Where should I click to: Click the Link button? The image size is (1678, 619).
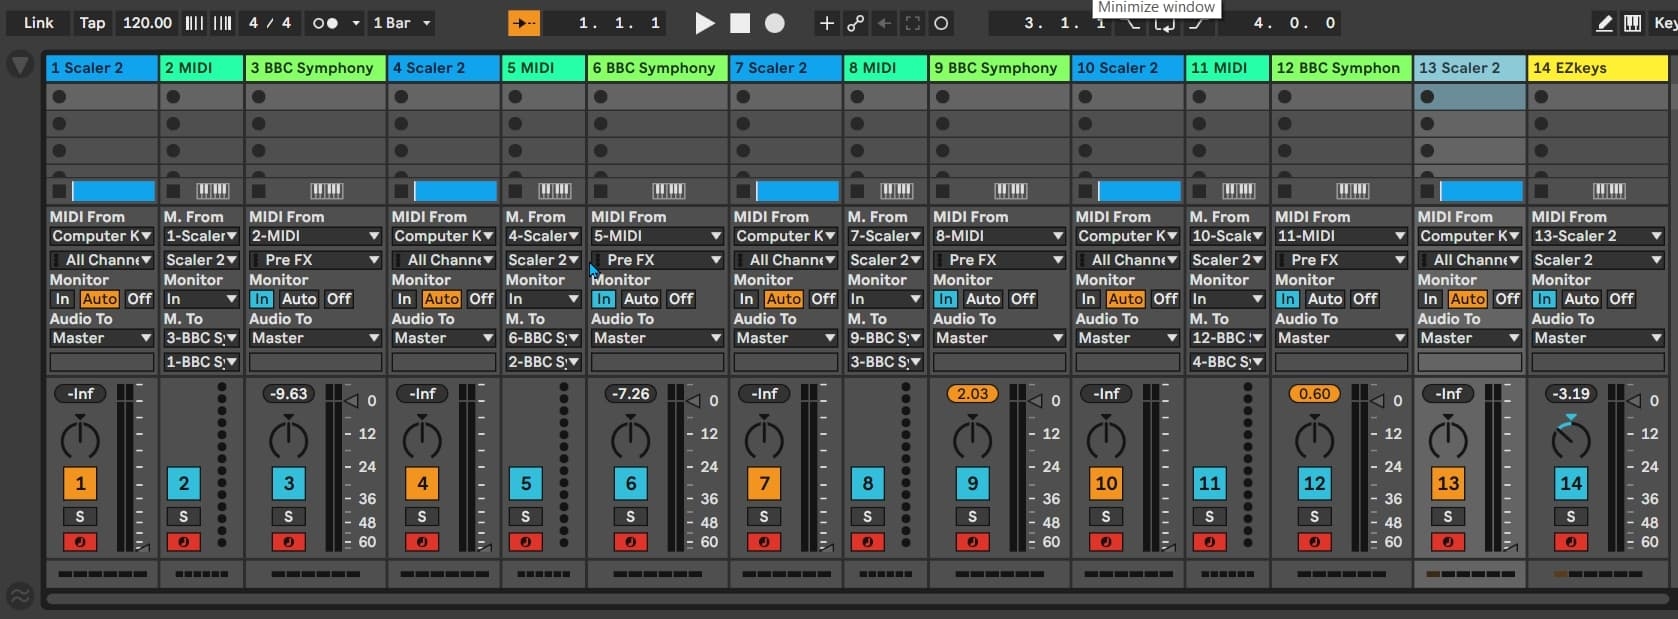38,23
